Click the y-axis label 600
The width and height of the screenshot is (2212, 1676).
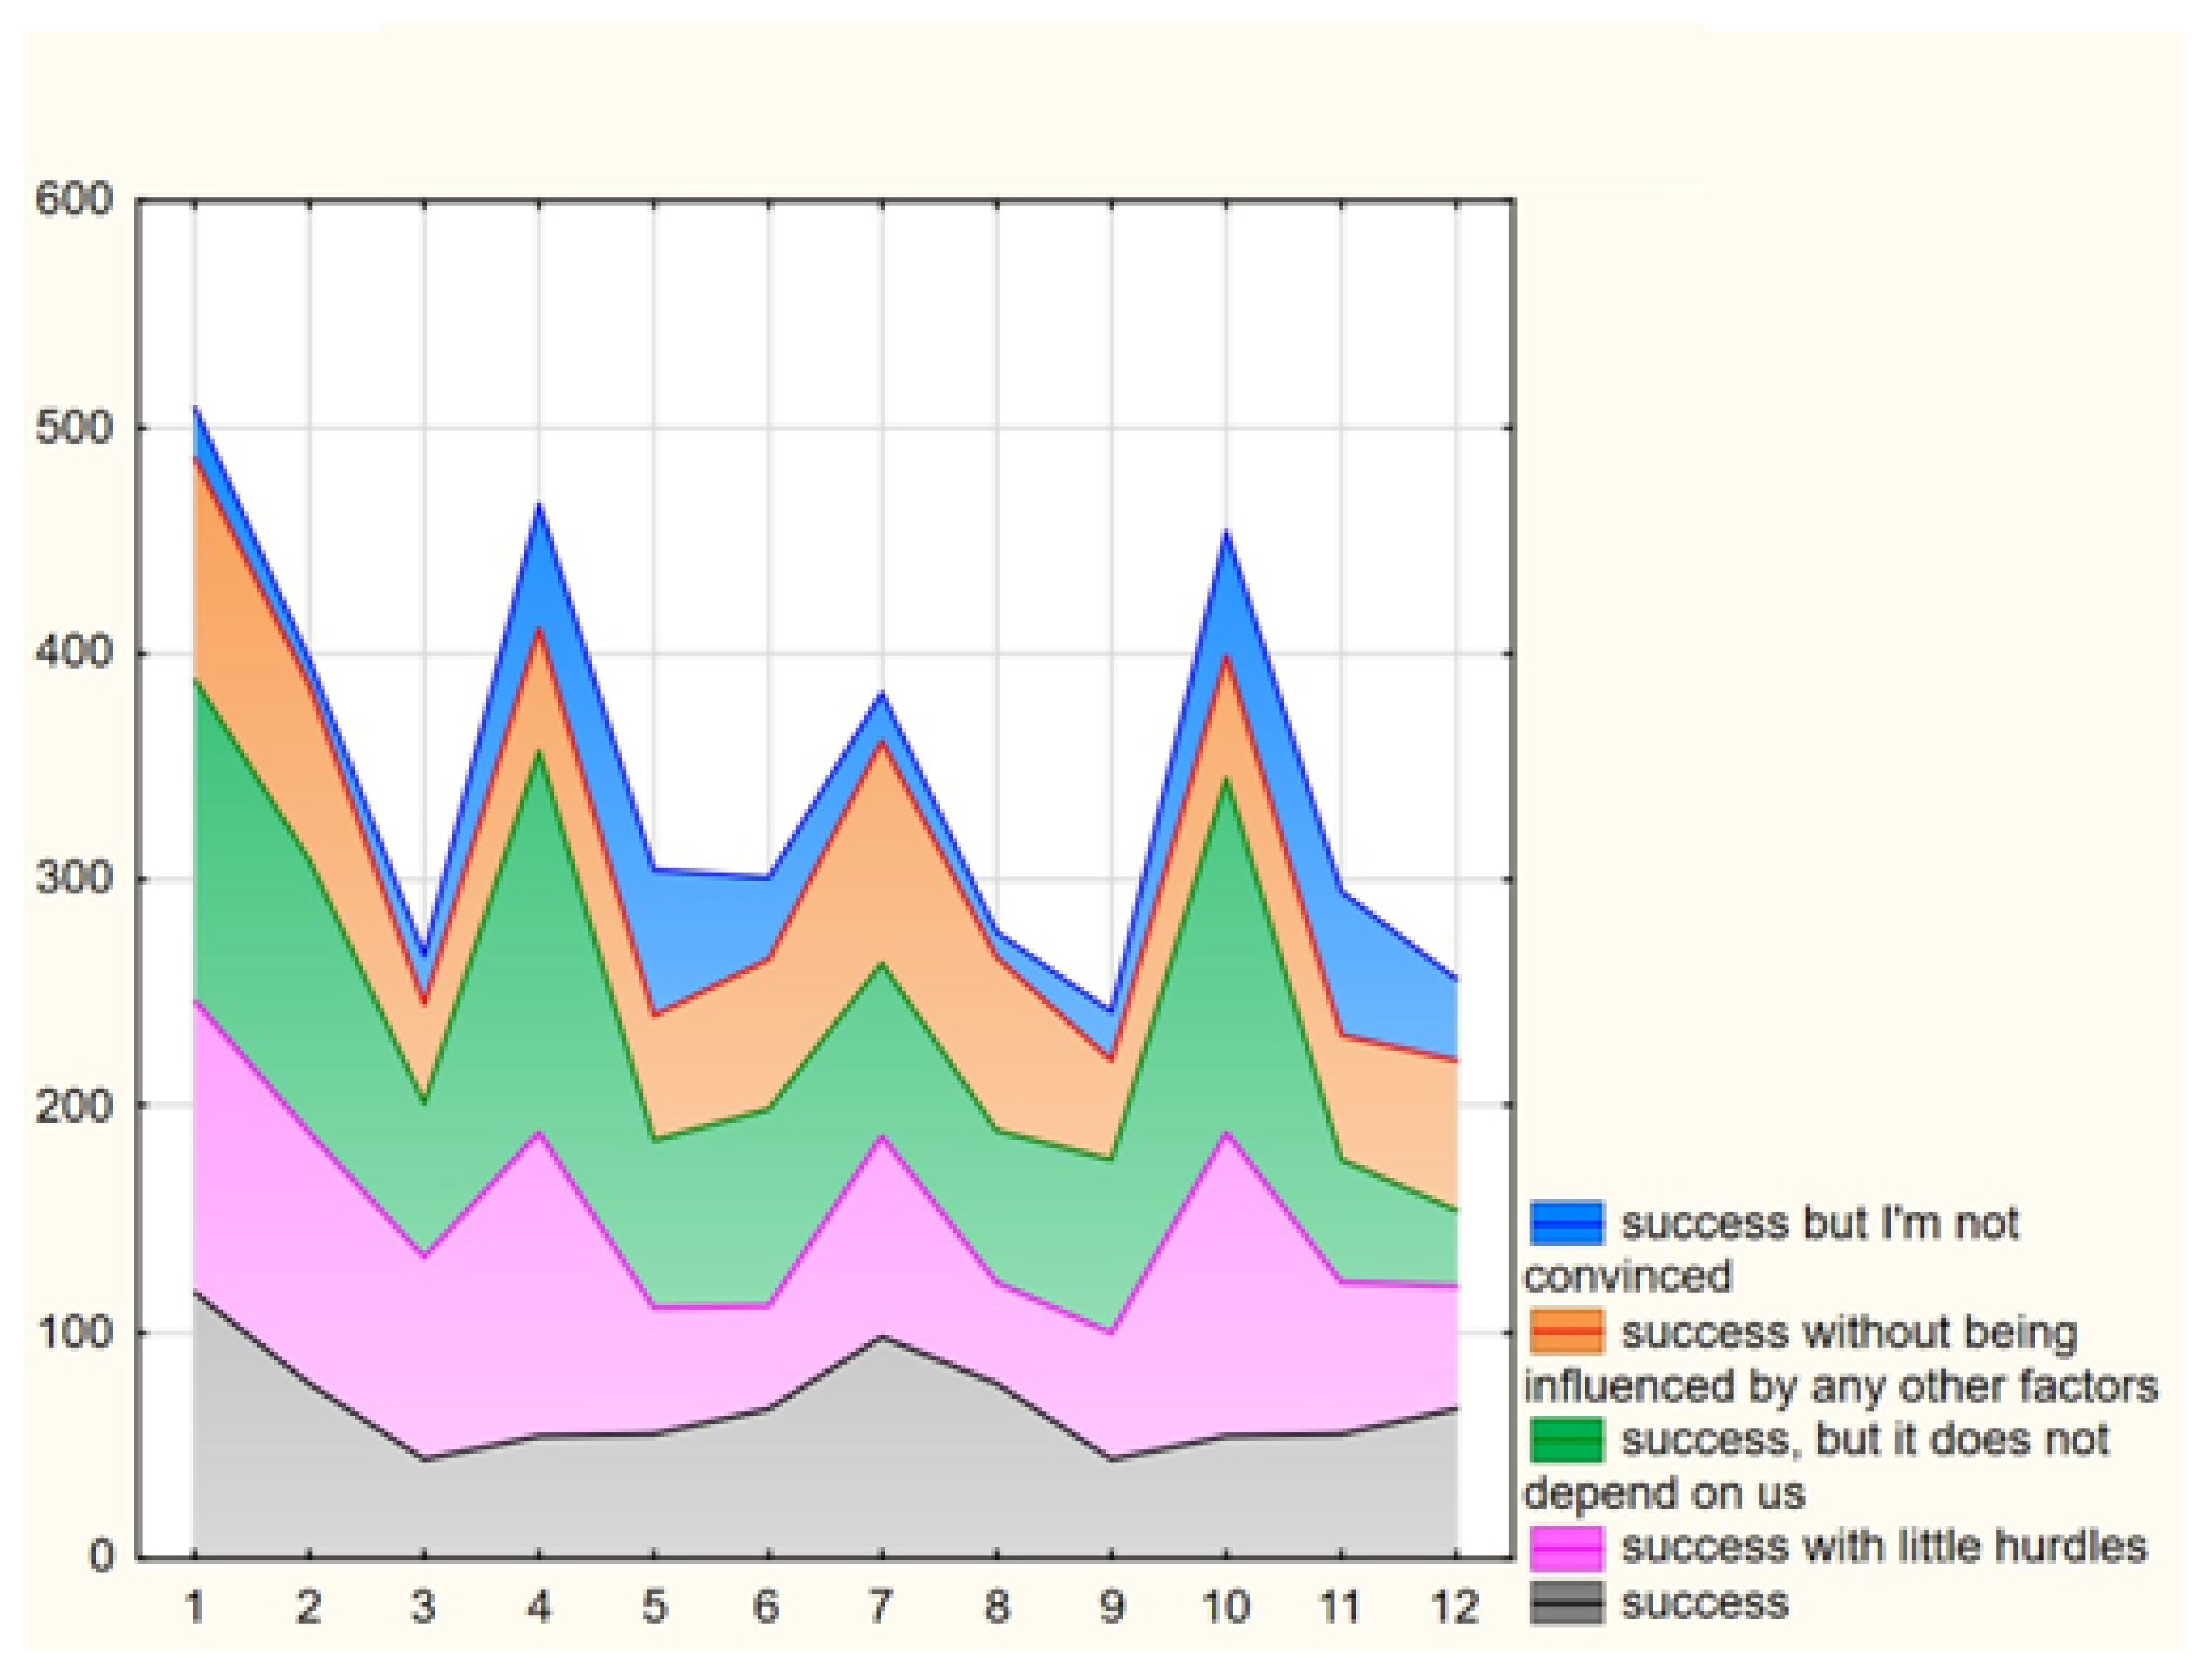click(x=76, y=199)
